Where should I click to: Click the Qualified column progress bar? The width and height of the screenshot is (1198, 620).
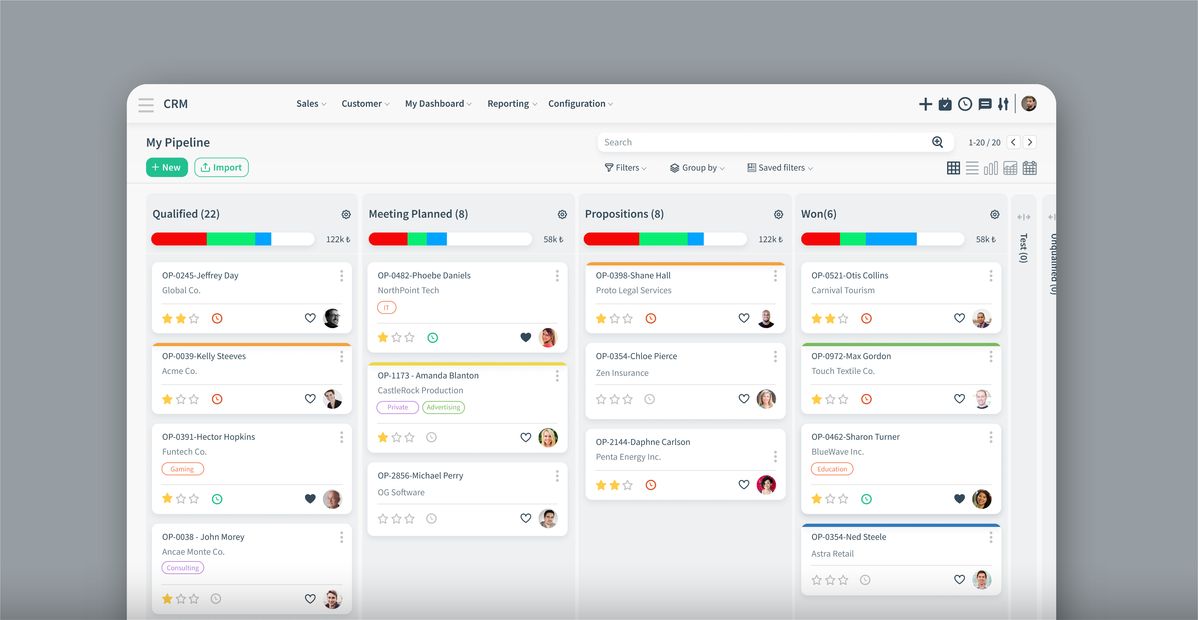(x=233, y=239)
